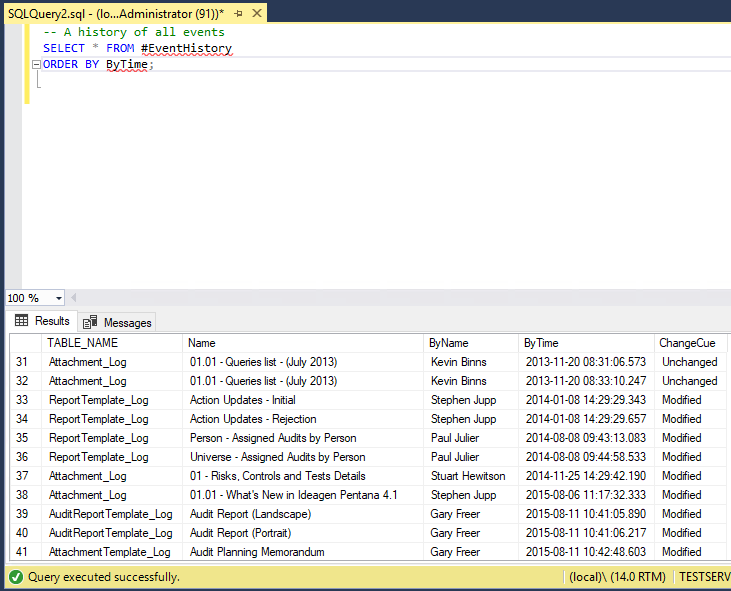
Task: Click the TABLE_NAME column header
Action: click(112, 343)
